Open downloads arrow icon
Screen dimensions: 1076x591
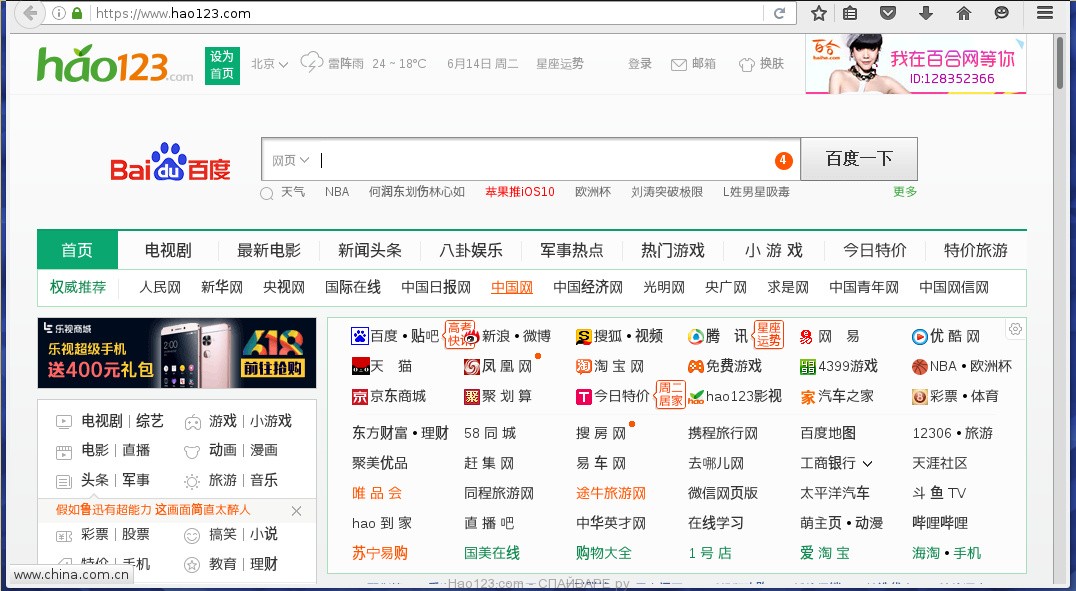pyautogui.click(x=926, y=13)
